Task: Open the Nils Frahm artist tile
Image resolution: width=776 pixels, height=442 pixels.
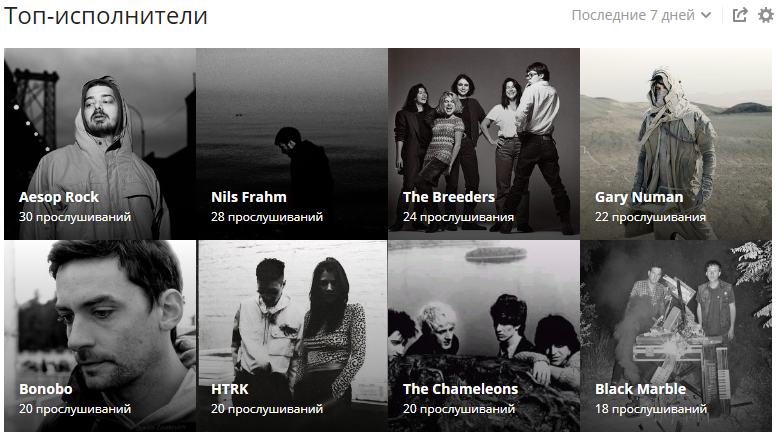Action: [x=292, y=144]
